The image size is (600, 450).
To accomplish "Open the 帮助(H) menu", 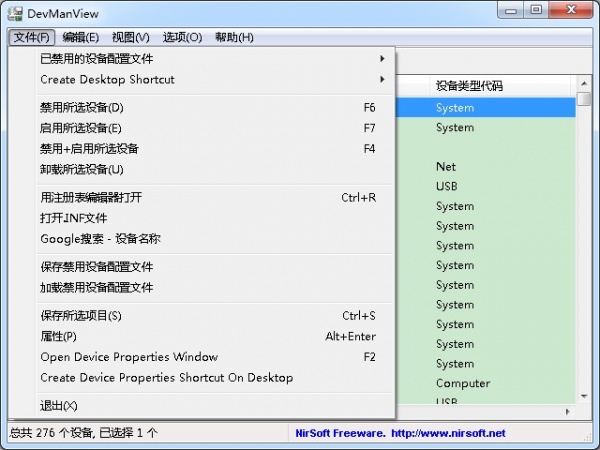I will (233, 37).
